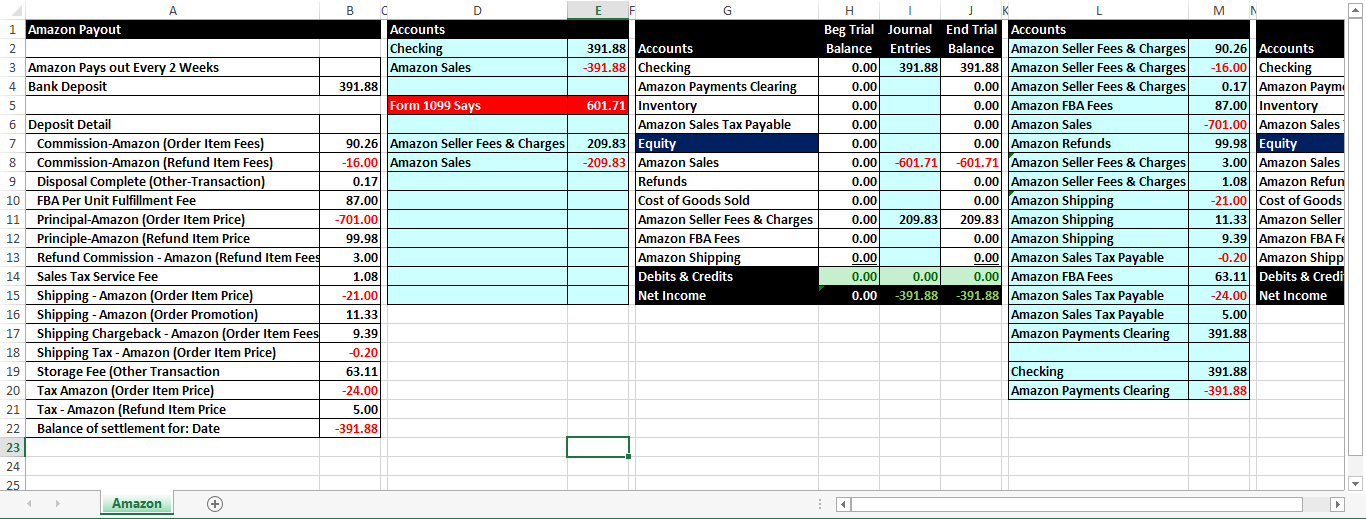
Task: Select the 209.83 value in column J
Action: pos(971,219)
